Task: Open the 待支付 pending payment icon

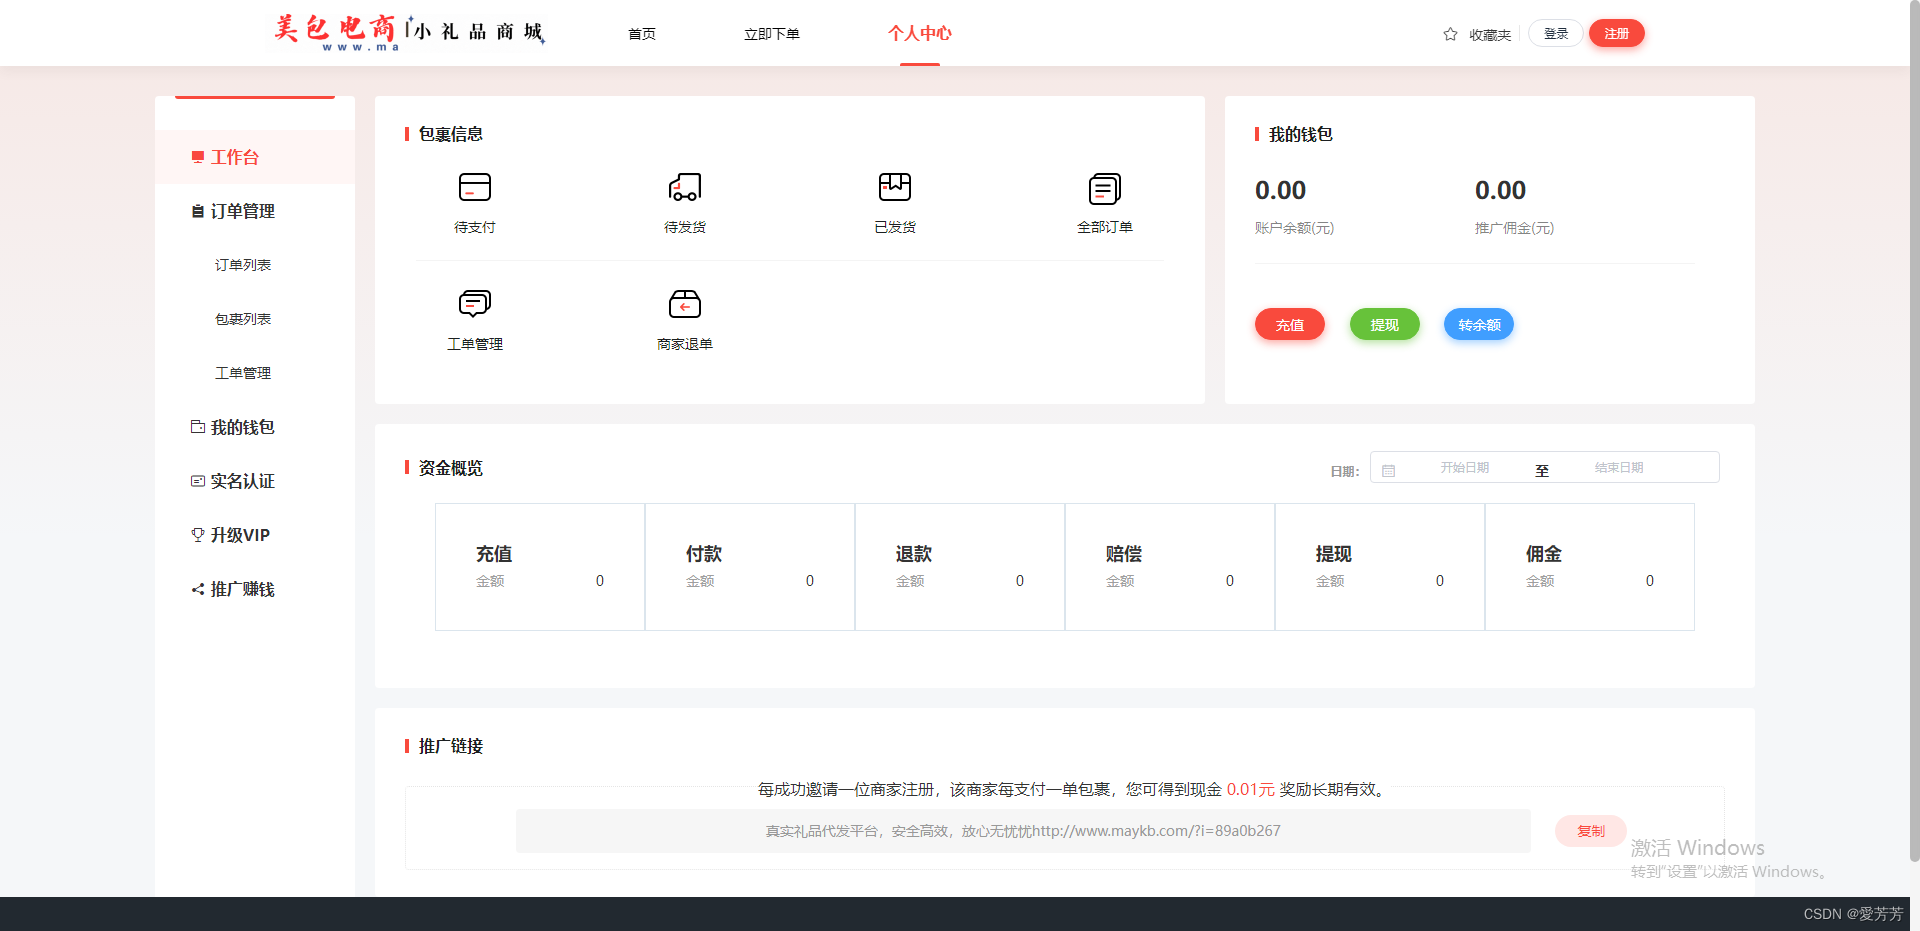Action: [475, 187]
